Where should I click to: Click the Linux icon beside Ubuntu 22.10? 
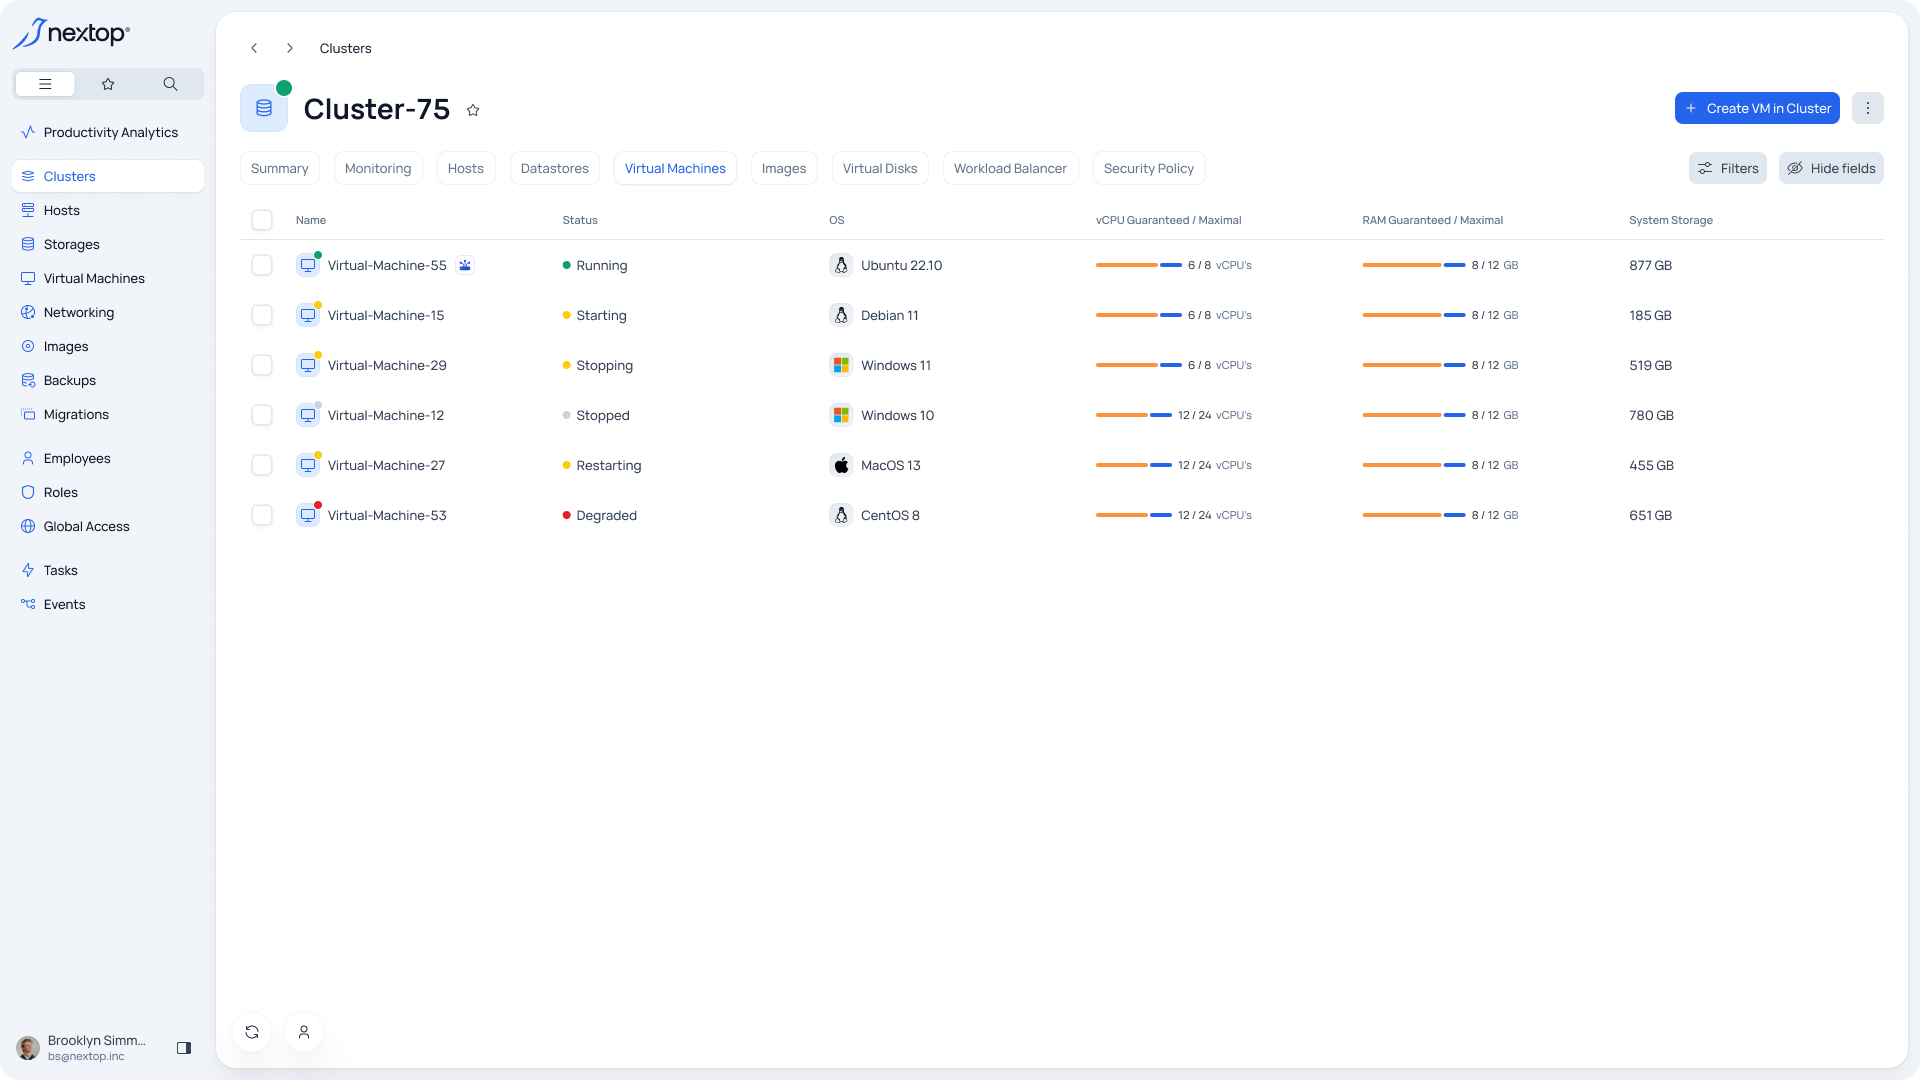coord(841,265)
